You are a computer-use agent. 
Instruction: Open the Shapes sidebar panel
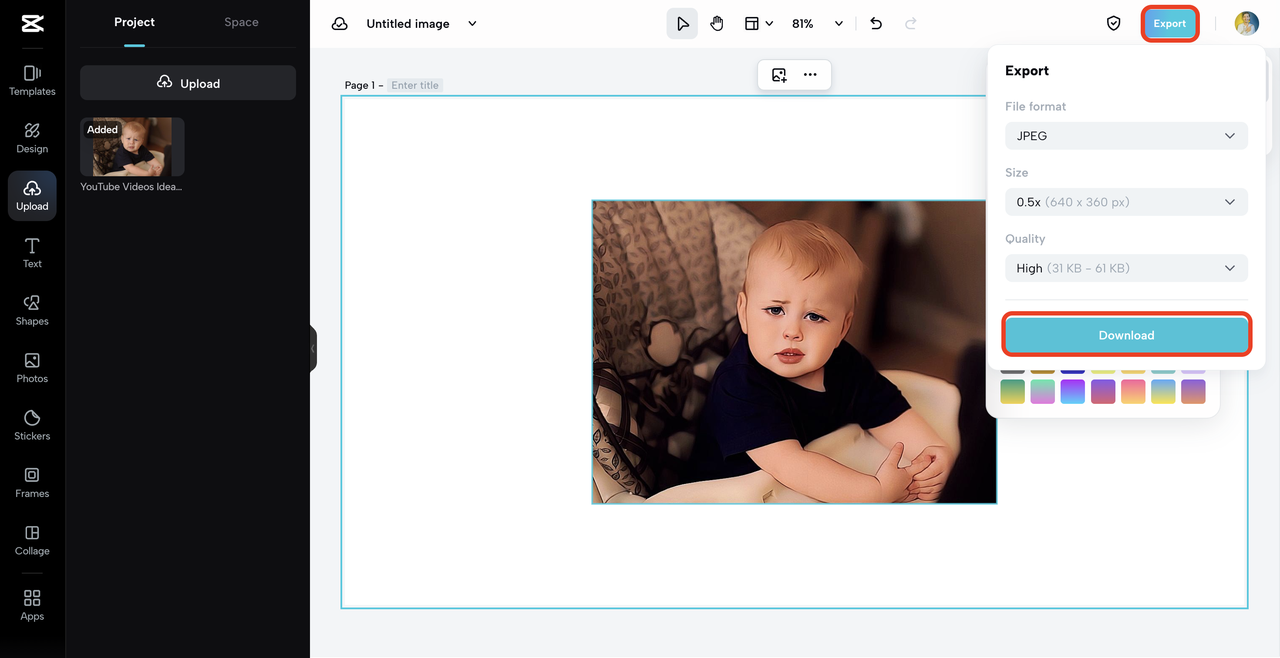point(32,311)
